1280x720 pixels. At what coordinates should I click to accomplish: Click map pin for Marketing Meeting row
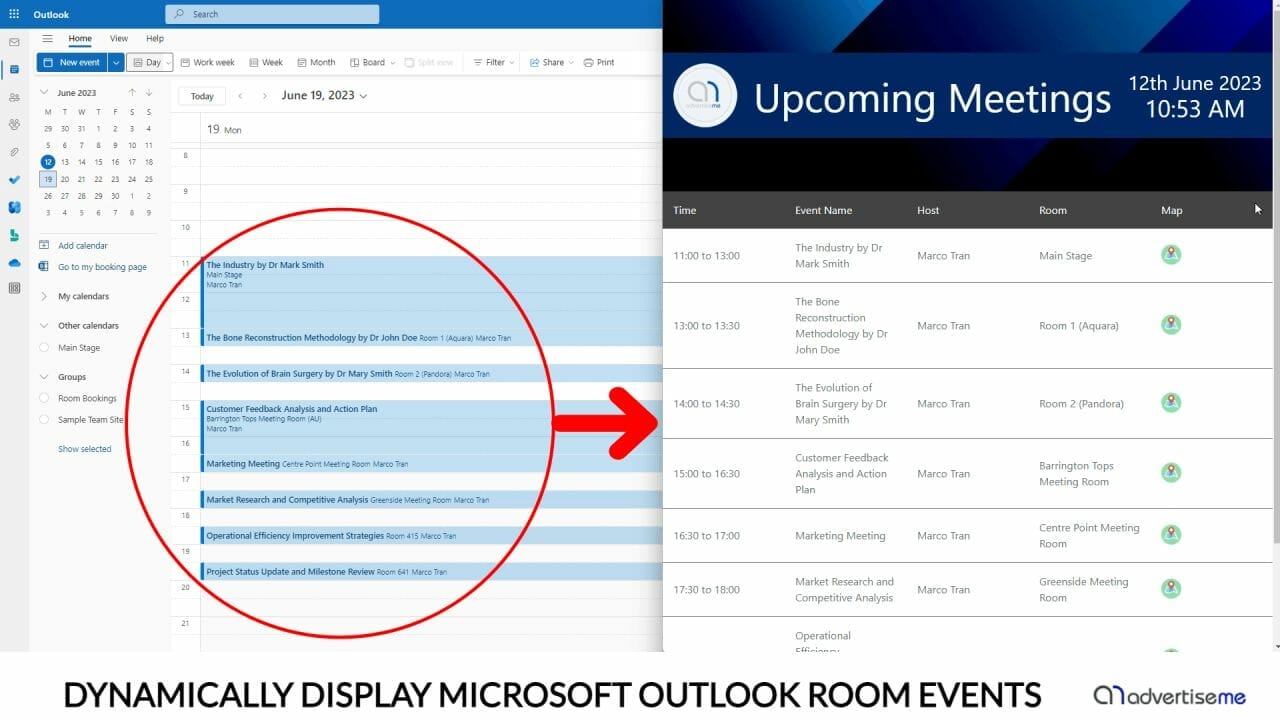point(1171,535)
